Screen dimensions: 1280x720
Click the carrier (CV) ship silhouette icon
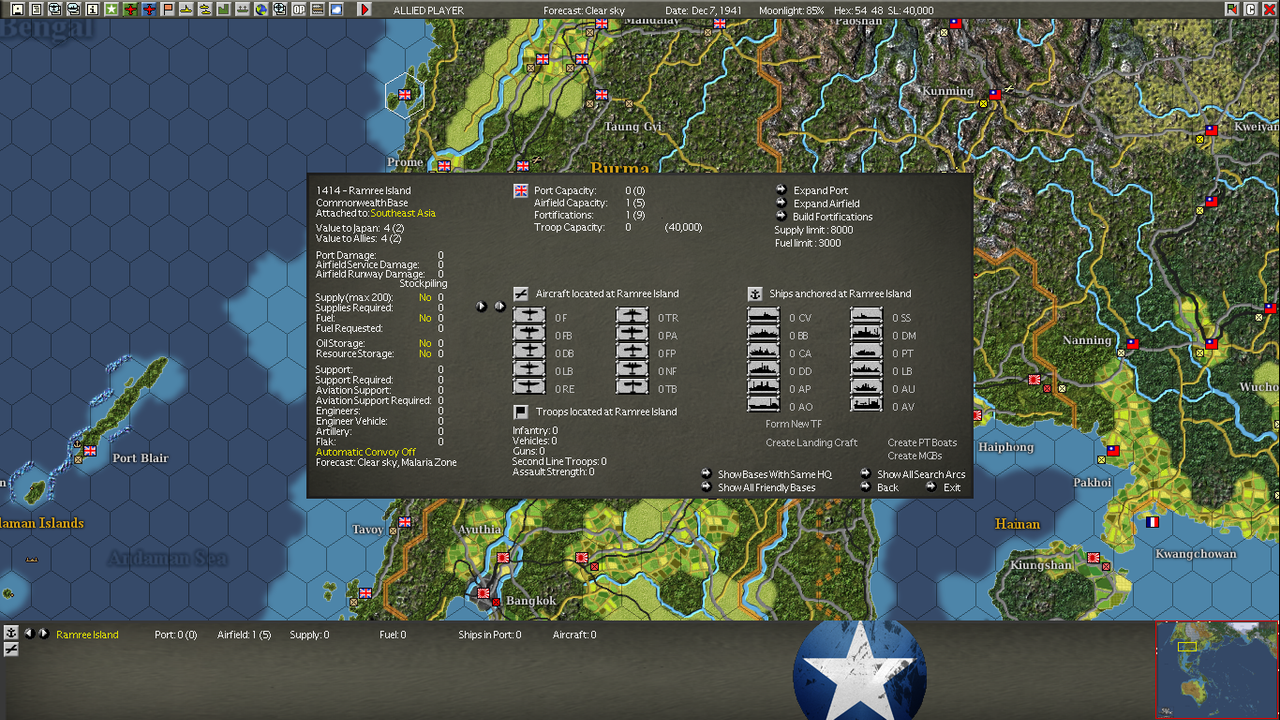pos(763,317)
